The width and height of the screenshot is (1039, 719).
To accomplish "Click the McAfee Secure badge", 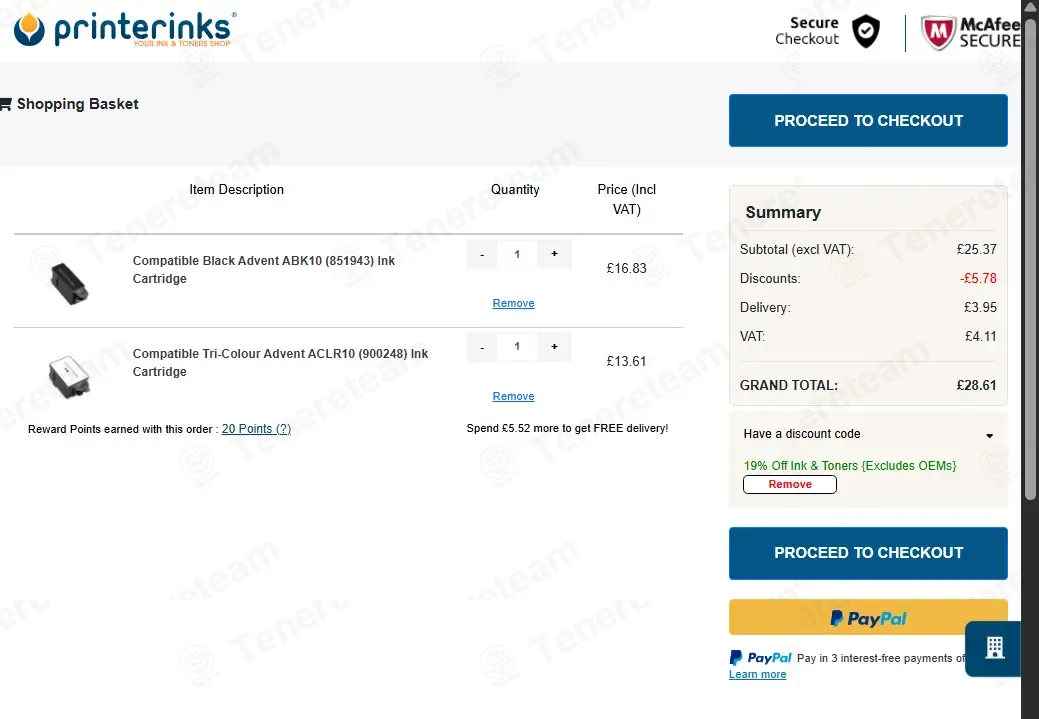I will click(971, 32).
